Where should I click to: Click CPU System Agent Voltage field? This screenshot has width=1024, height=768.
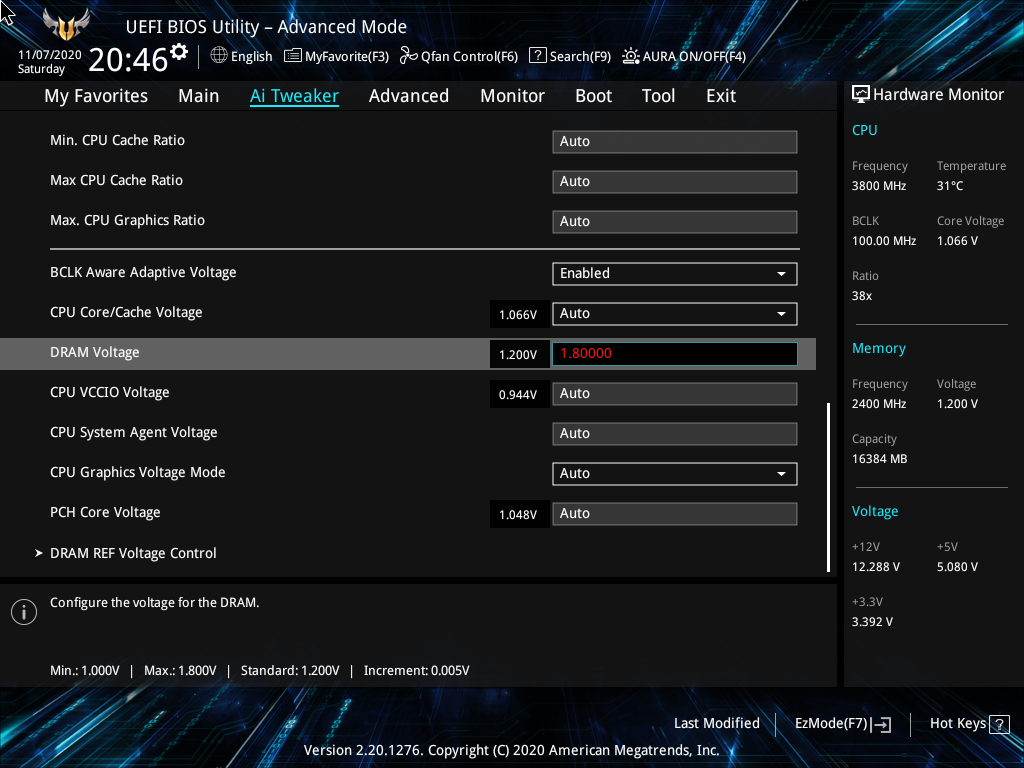(675, 434)
